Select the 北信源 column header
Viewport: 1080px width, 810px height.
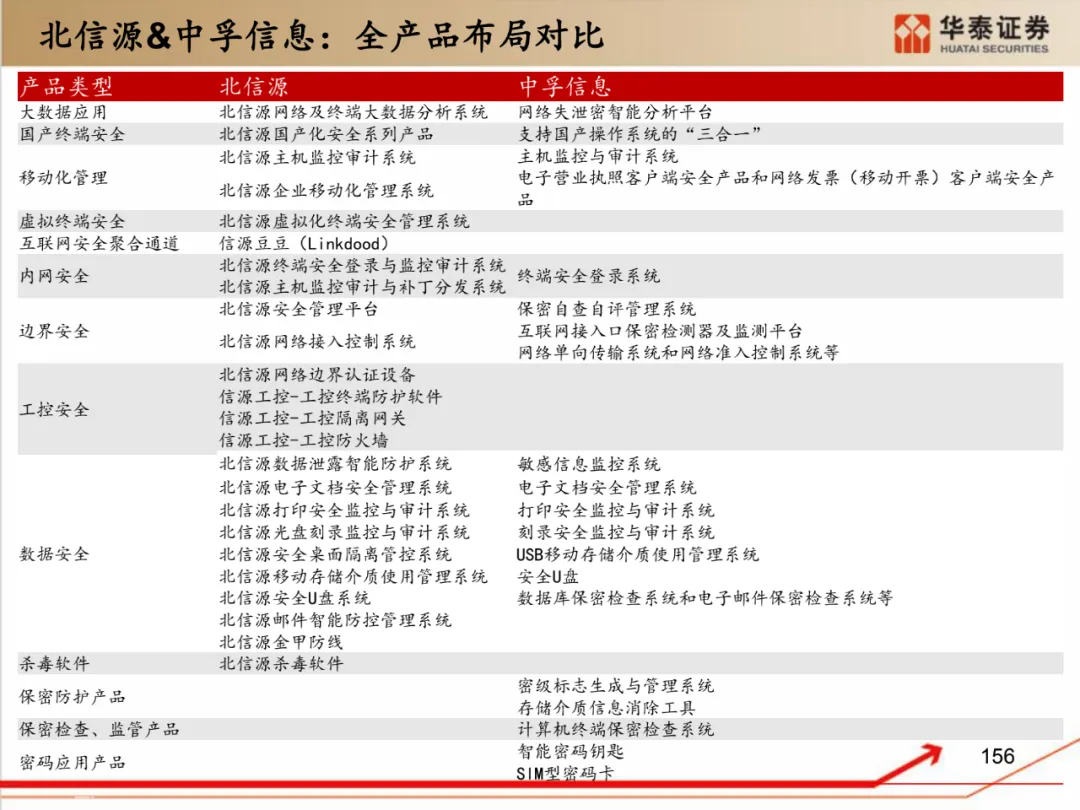pos(253,87)
